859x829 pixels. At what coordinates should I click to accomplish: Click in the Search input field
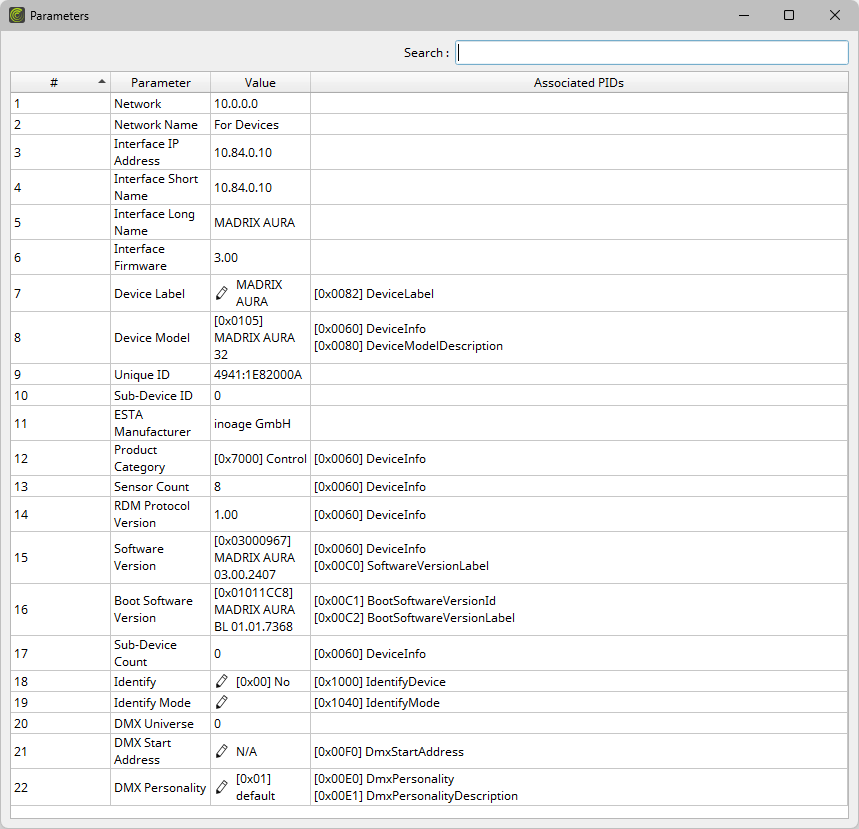pyautogui.click(x=651, y=53)
